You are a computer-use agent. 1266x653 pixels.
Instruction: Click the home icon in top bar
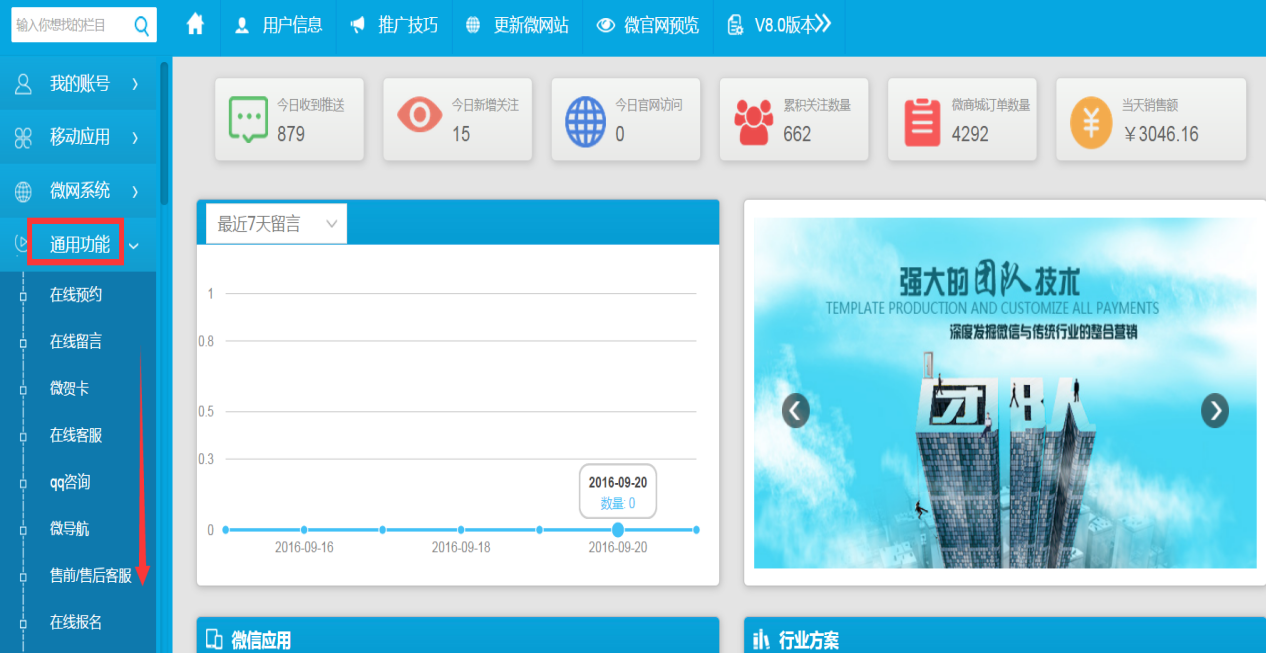195,25
